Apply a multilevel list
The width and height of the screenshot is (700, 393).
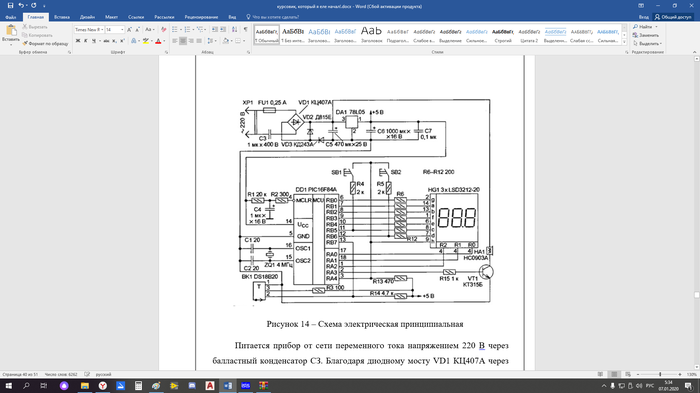pos(201,29)
